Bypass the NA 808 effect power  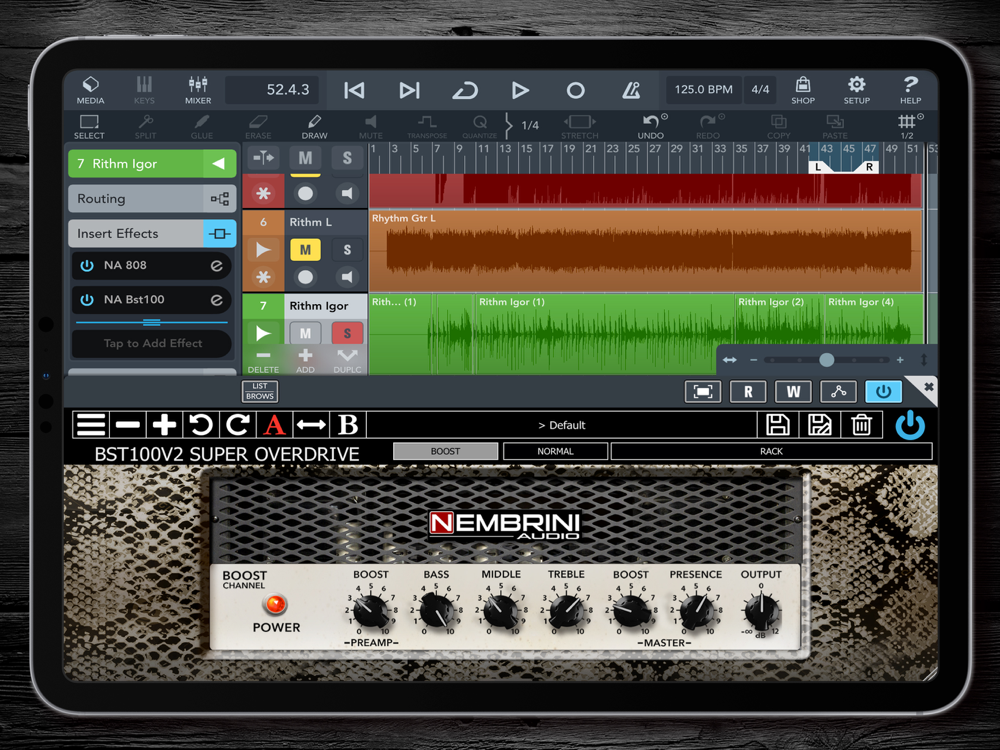pos(87,265)
